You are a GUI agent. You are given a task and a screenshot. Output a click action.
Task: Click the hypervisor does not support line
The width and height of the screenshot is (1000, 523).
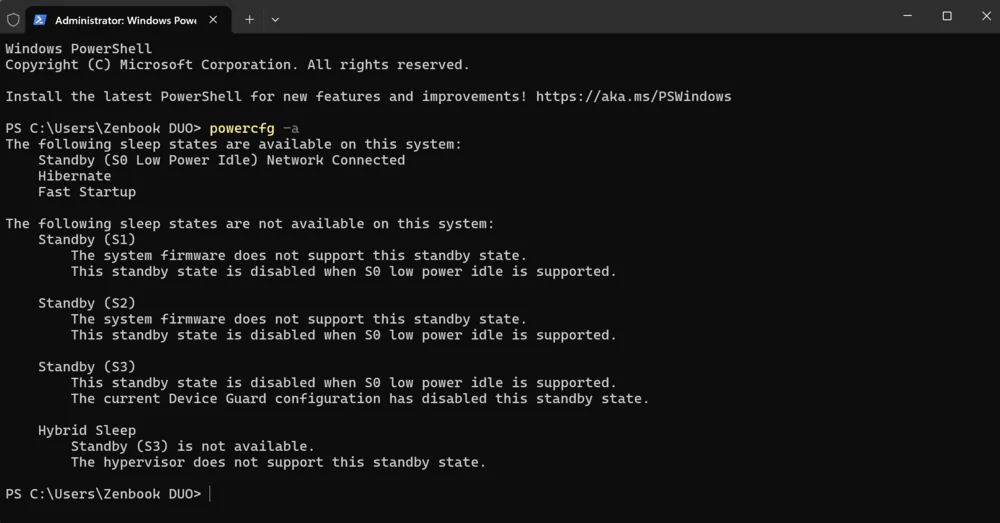tap(278, 462)
